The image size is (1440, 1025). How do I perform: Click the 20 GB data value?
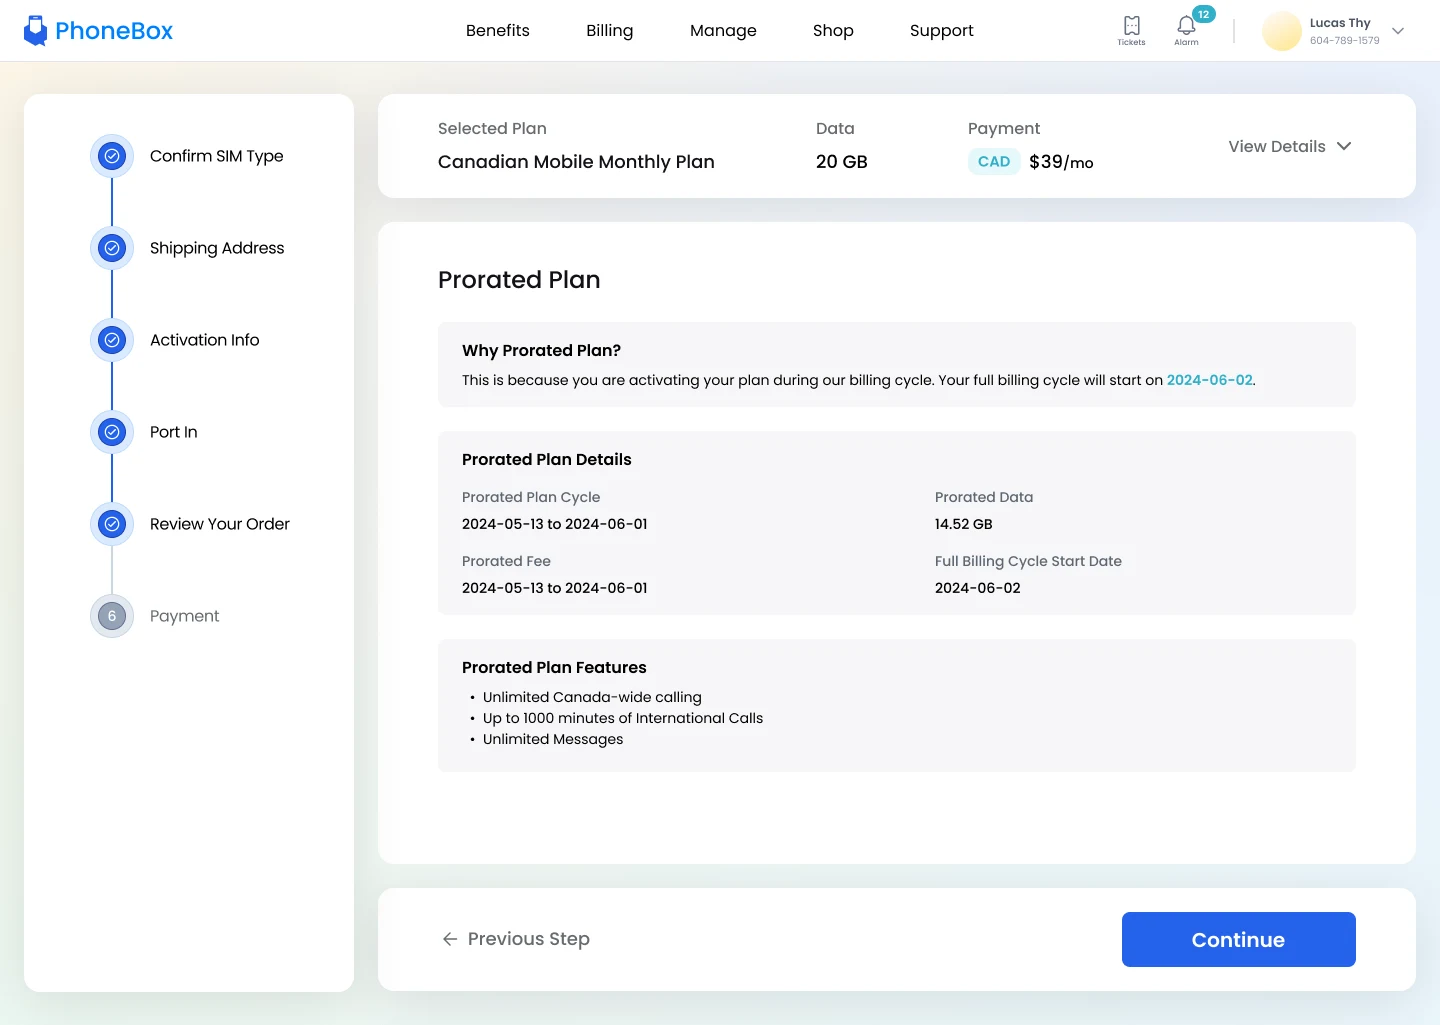click(842, 162)
